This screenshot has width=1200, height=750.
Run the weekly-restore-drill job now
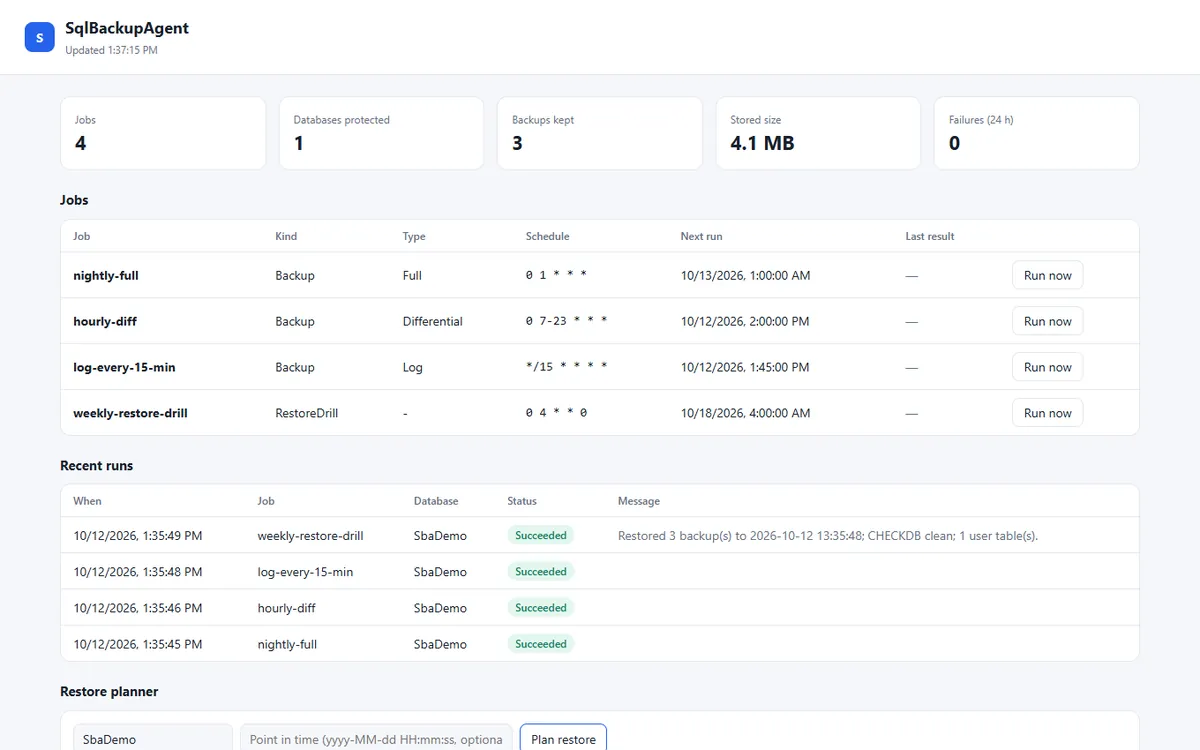[1047, 413]
